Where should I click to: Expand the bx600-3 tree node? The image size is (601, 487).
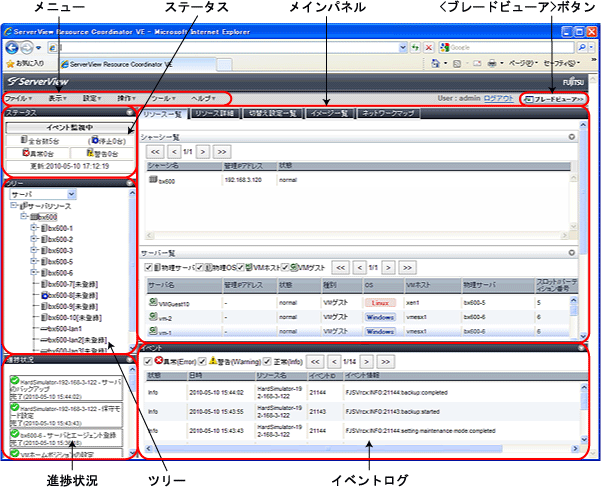click(x=34, y=250)
